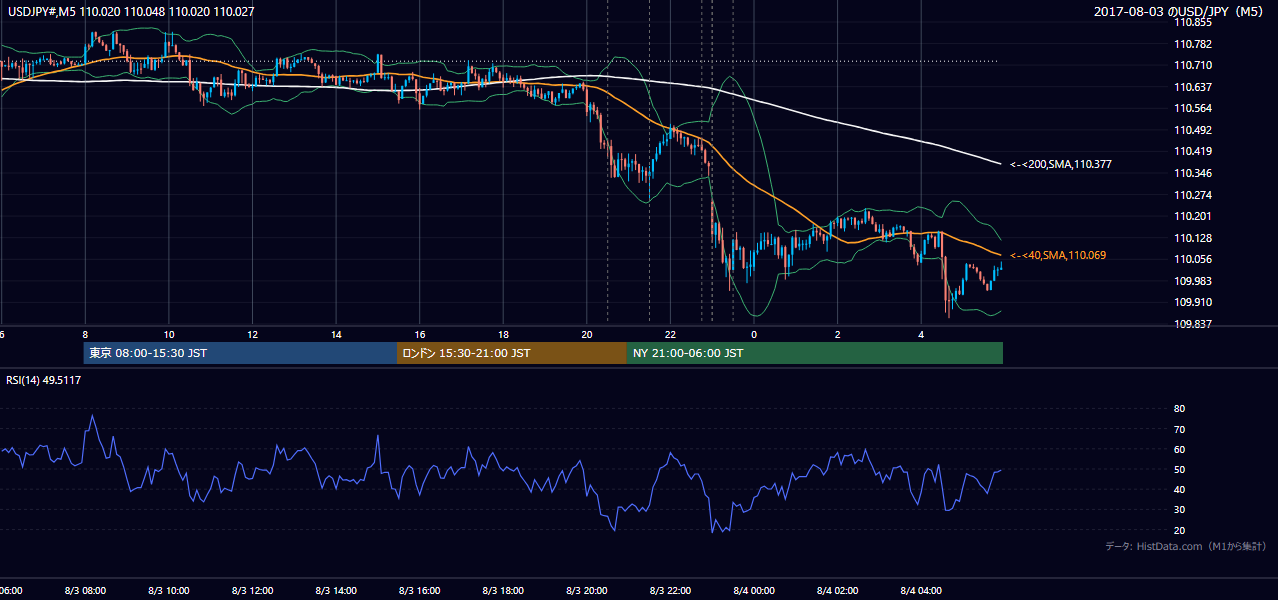Click price axis value 109.910

(1194, 302)
